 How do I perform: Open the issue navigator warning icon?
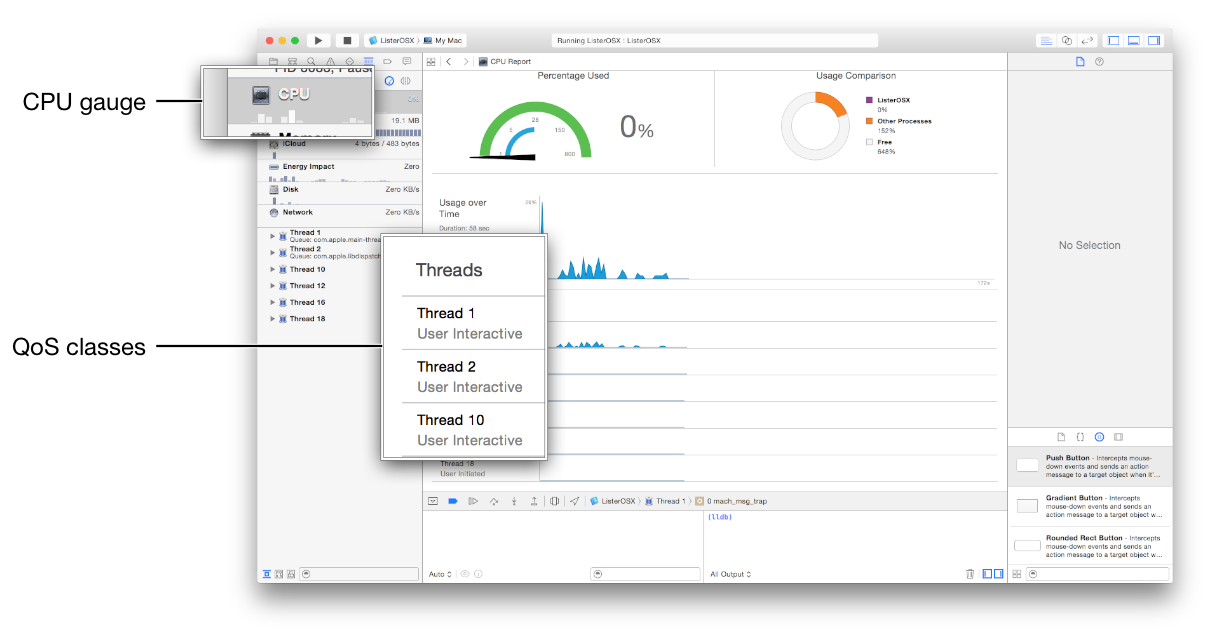[x=331, y=61]
